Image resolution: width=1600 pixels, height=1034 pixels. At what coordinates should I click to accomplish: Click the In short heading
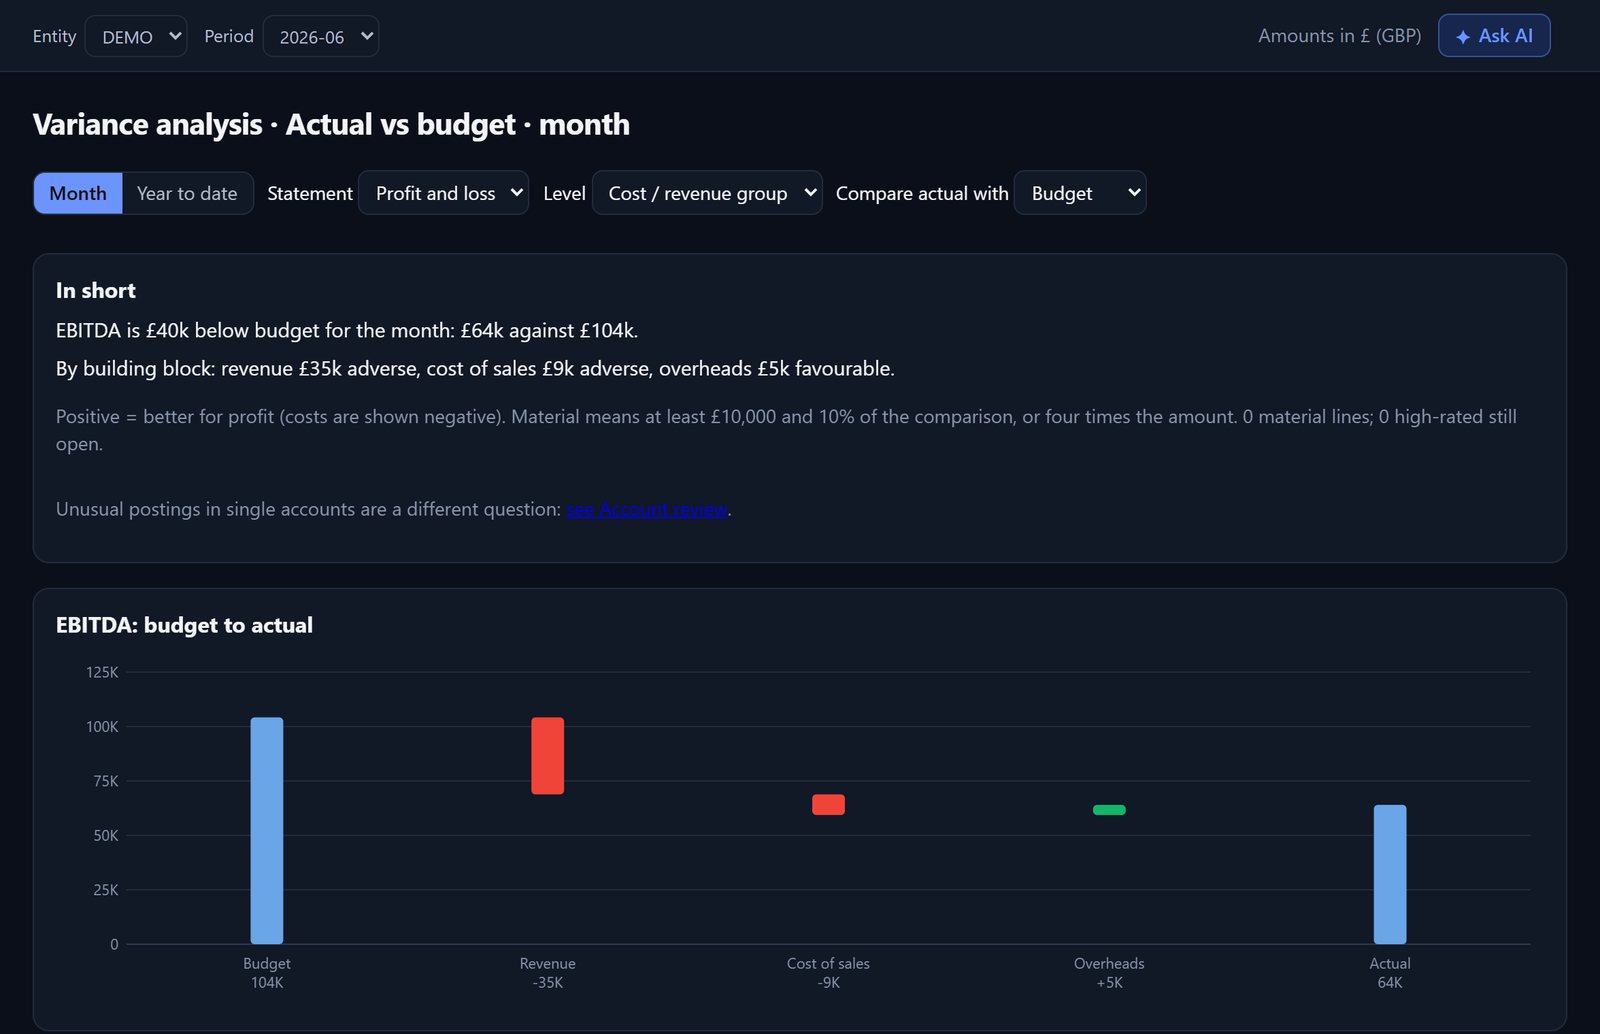pyautogui.click(x=96, y=291)
